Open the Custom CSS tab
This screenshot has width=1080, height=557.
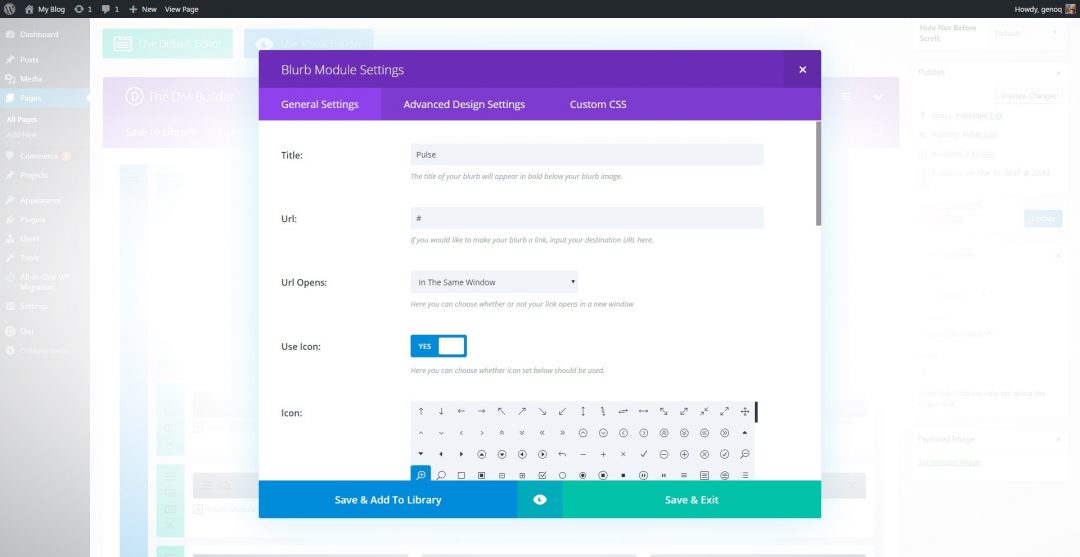coord(598,104)
